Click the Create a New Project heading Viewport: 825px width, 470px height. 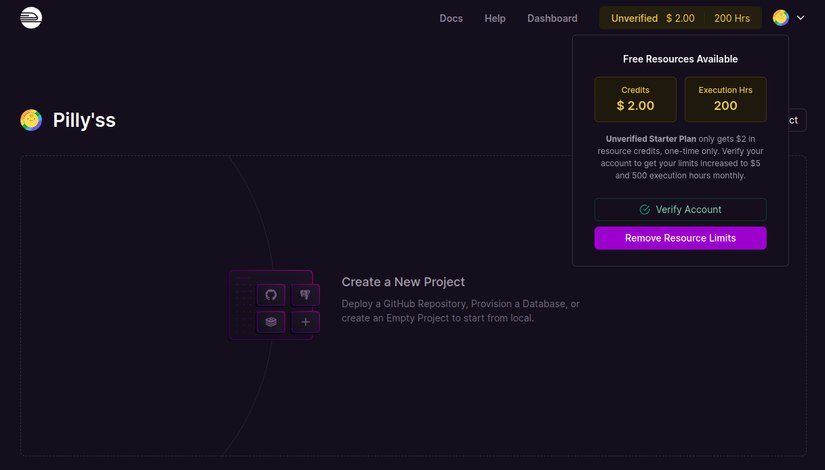tap(403, 282)
